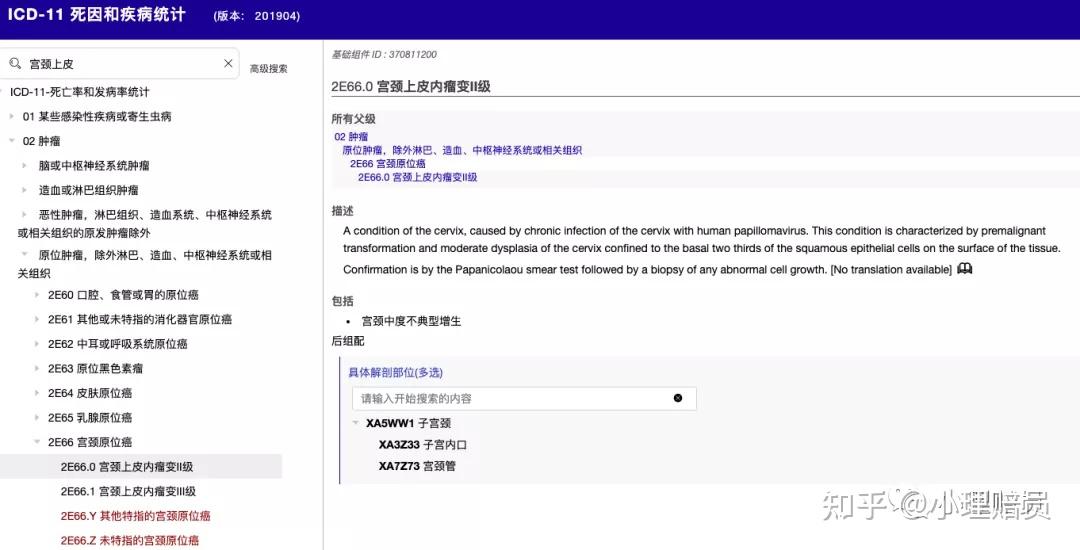Screen dimensions: 1080x550
Task: Select 2E66.1 宫颈上皮内瘤变III级
Action: pyautogui.click(x=128, y=491)
